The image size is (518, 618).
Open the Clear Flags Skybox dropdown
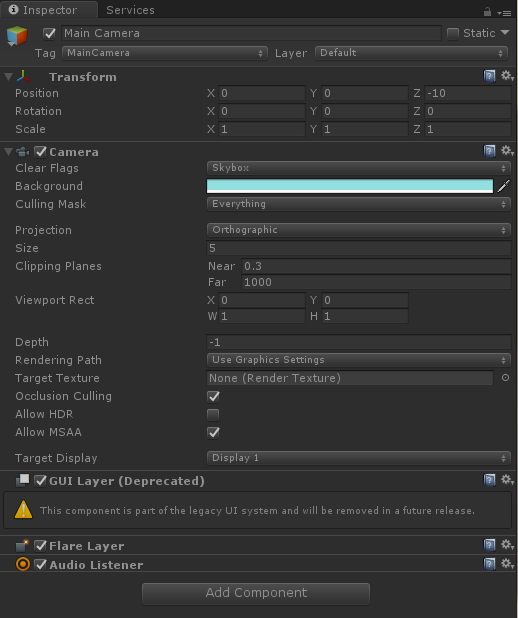[359, 168]
